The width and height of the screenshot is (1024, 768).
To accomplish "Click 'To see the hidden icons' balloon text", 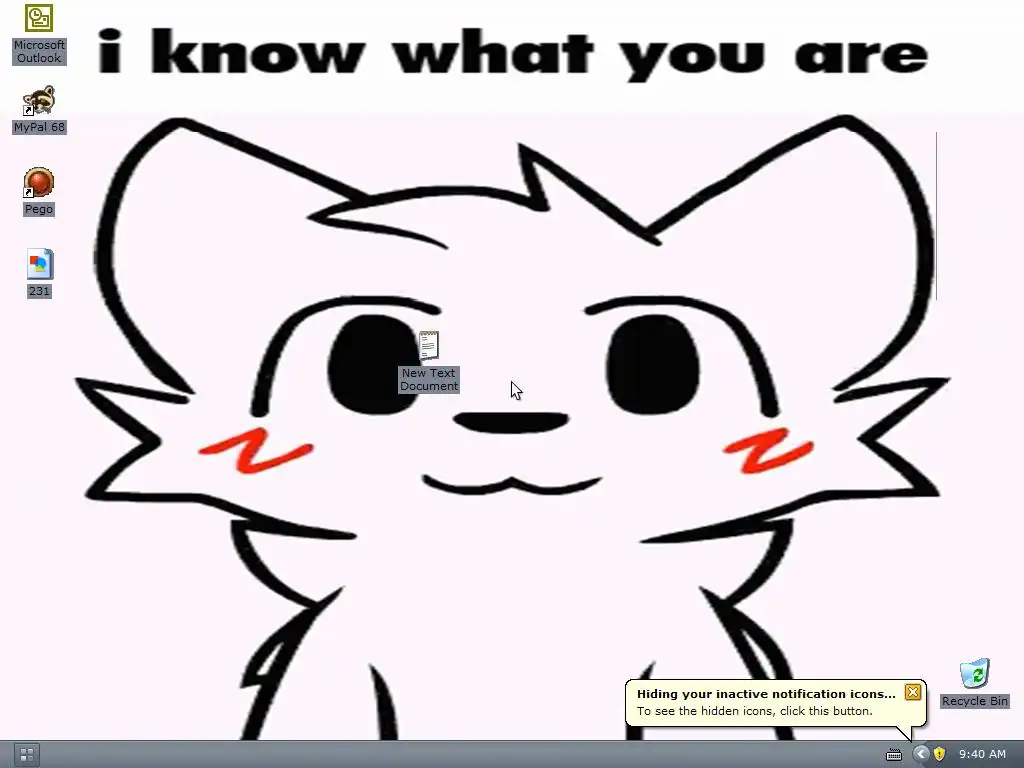I will (x=754, y=711).
